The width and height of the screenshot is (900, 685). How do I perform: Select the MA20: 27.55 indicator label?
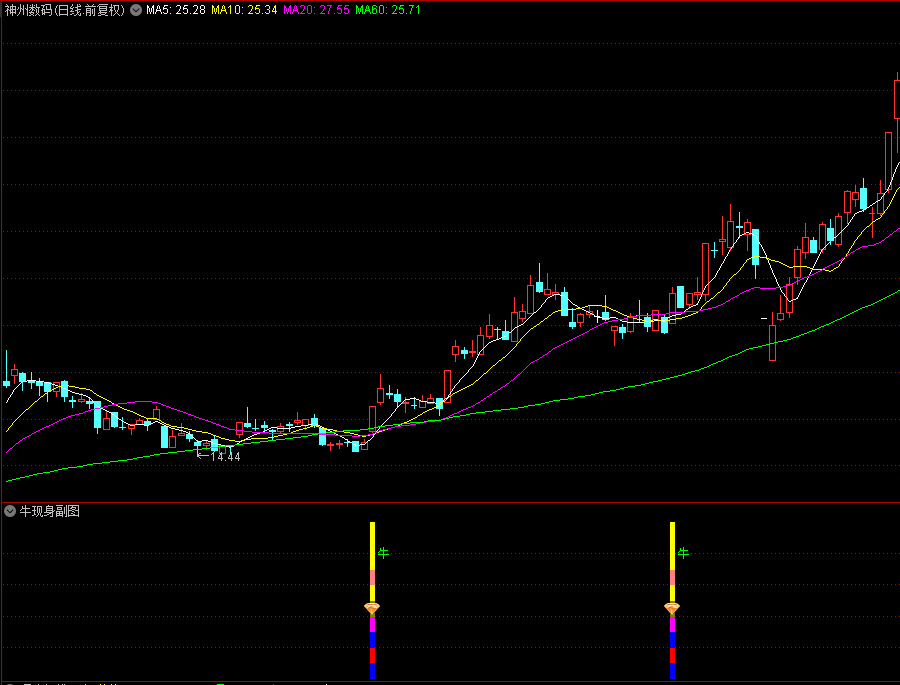pos(316,10)
